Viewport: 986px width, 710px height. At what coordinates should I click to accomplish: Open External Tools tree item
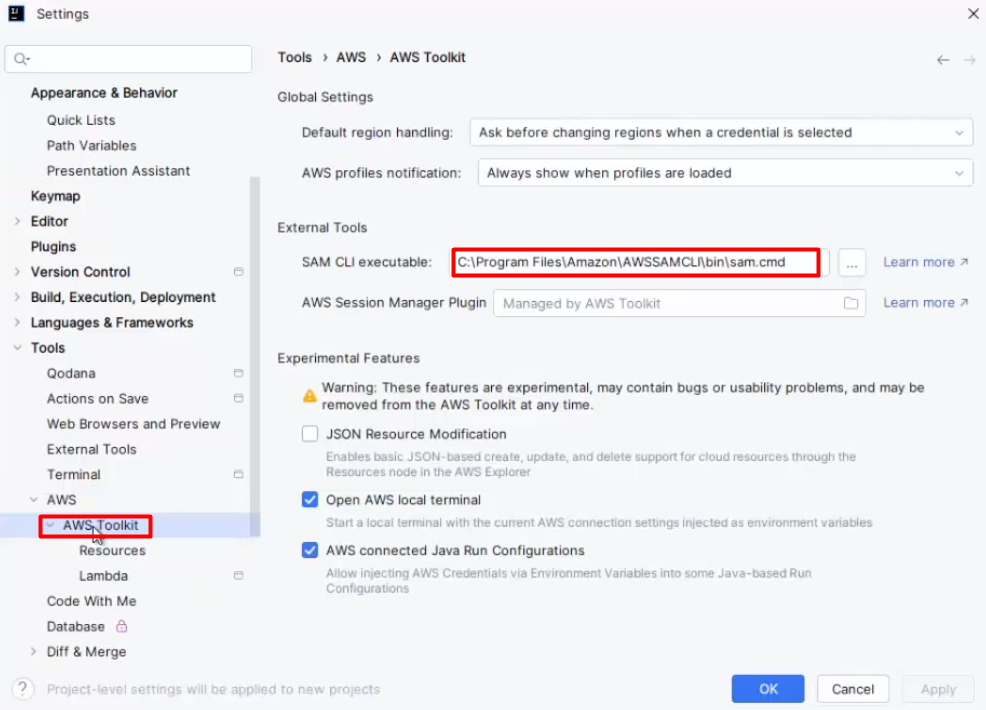click(x=92, y=449)
